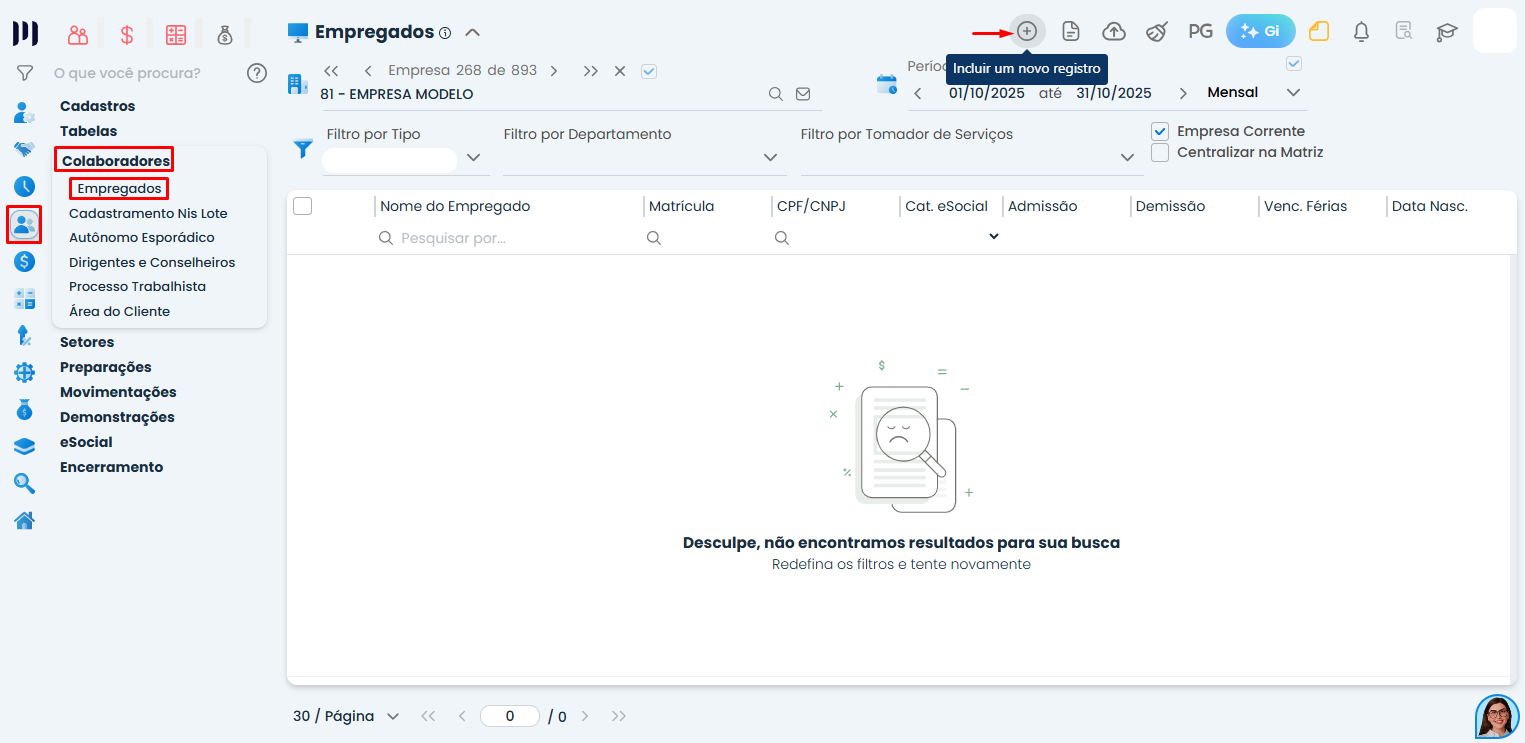The width and height of the screenshot is (1525, 743).
Task: Collapse the Empregados title chevron
Action: point(473,32)
